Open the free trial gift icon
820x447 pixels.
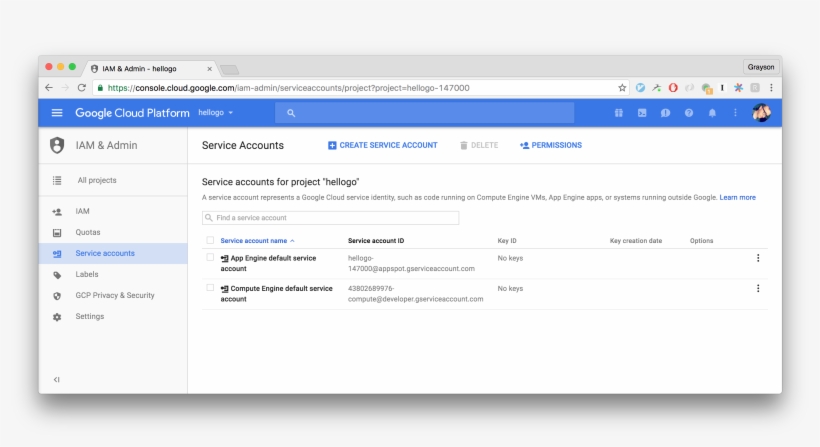coord(619,113)
